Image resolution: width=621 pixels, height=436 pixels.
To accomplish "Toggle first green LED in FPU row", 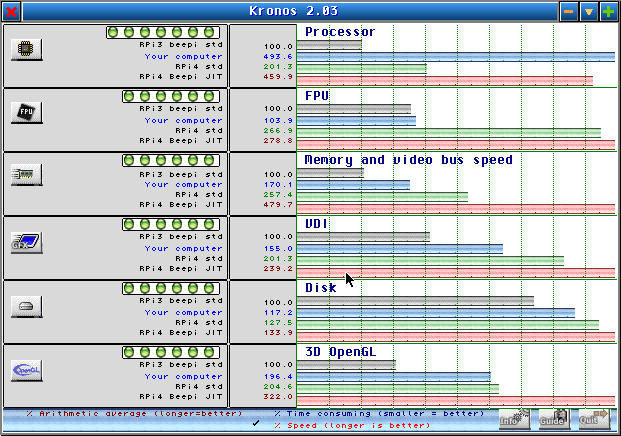I will [x=129, y=96].
